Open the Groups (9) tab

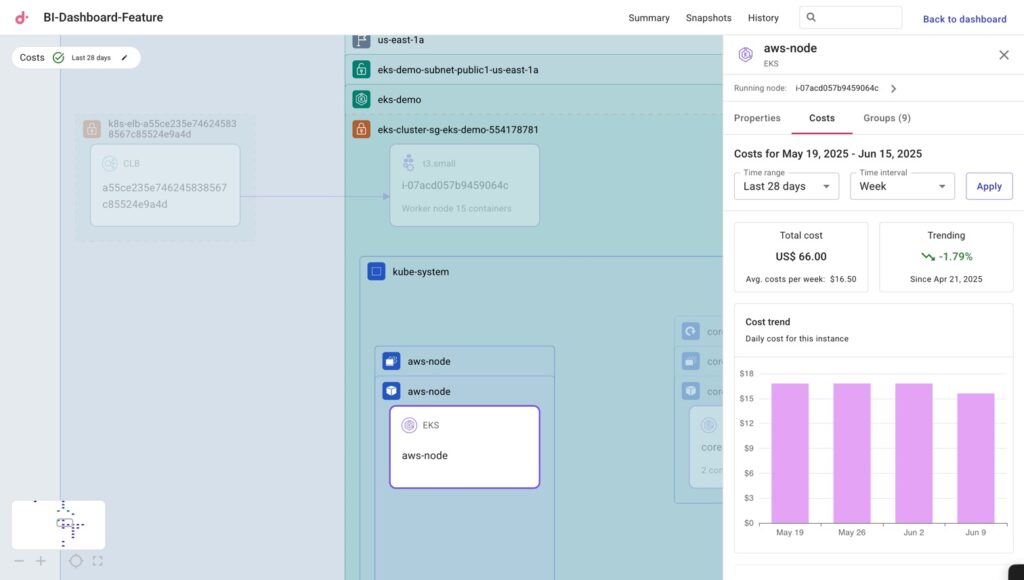coord(886,118)
